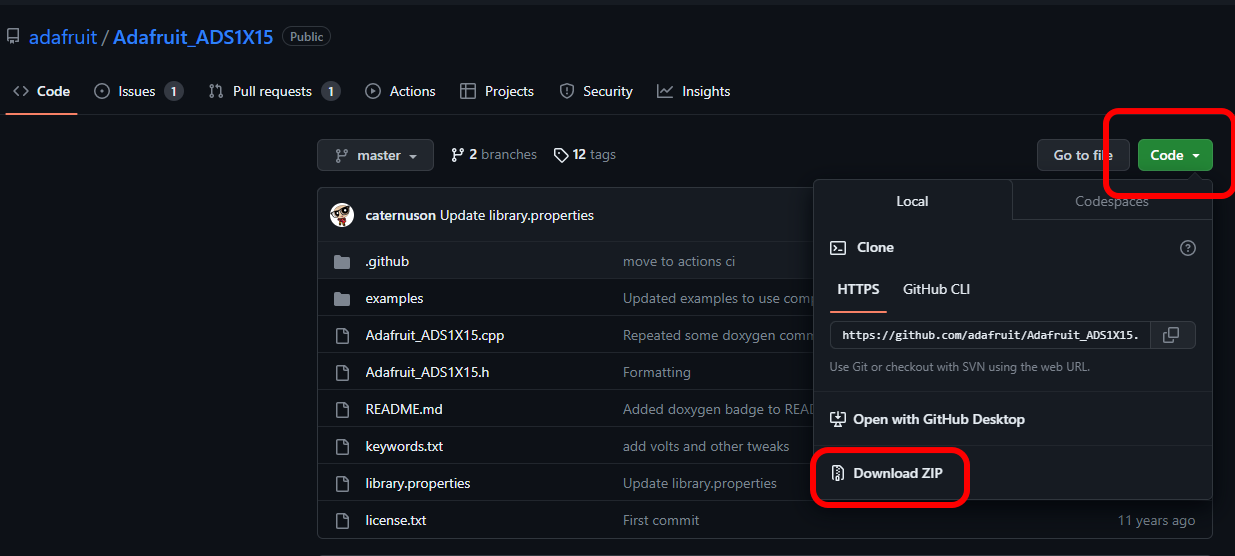Image resolution: width=1235 pixels, height=556 pixels.
Task: Open 'add volts and other tweaks' commit
Action: [706, 446]
